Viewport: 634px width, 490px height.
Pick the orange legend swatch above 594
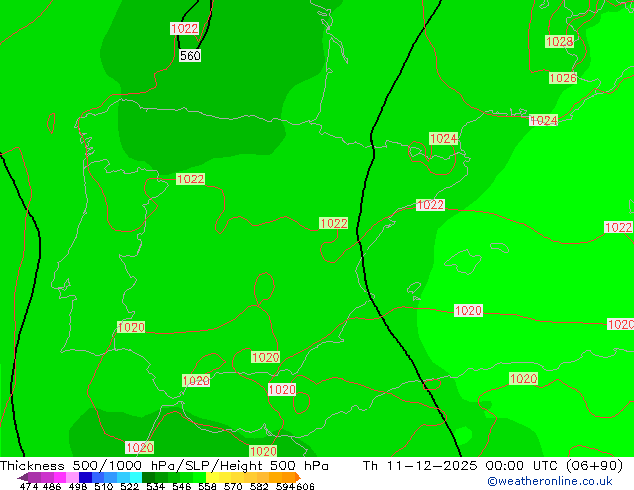(288, 477)
